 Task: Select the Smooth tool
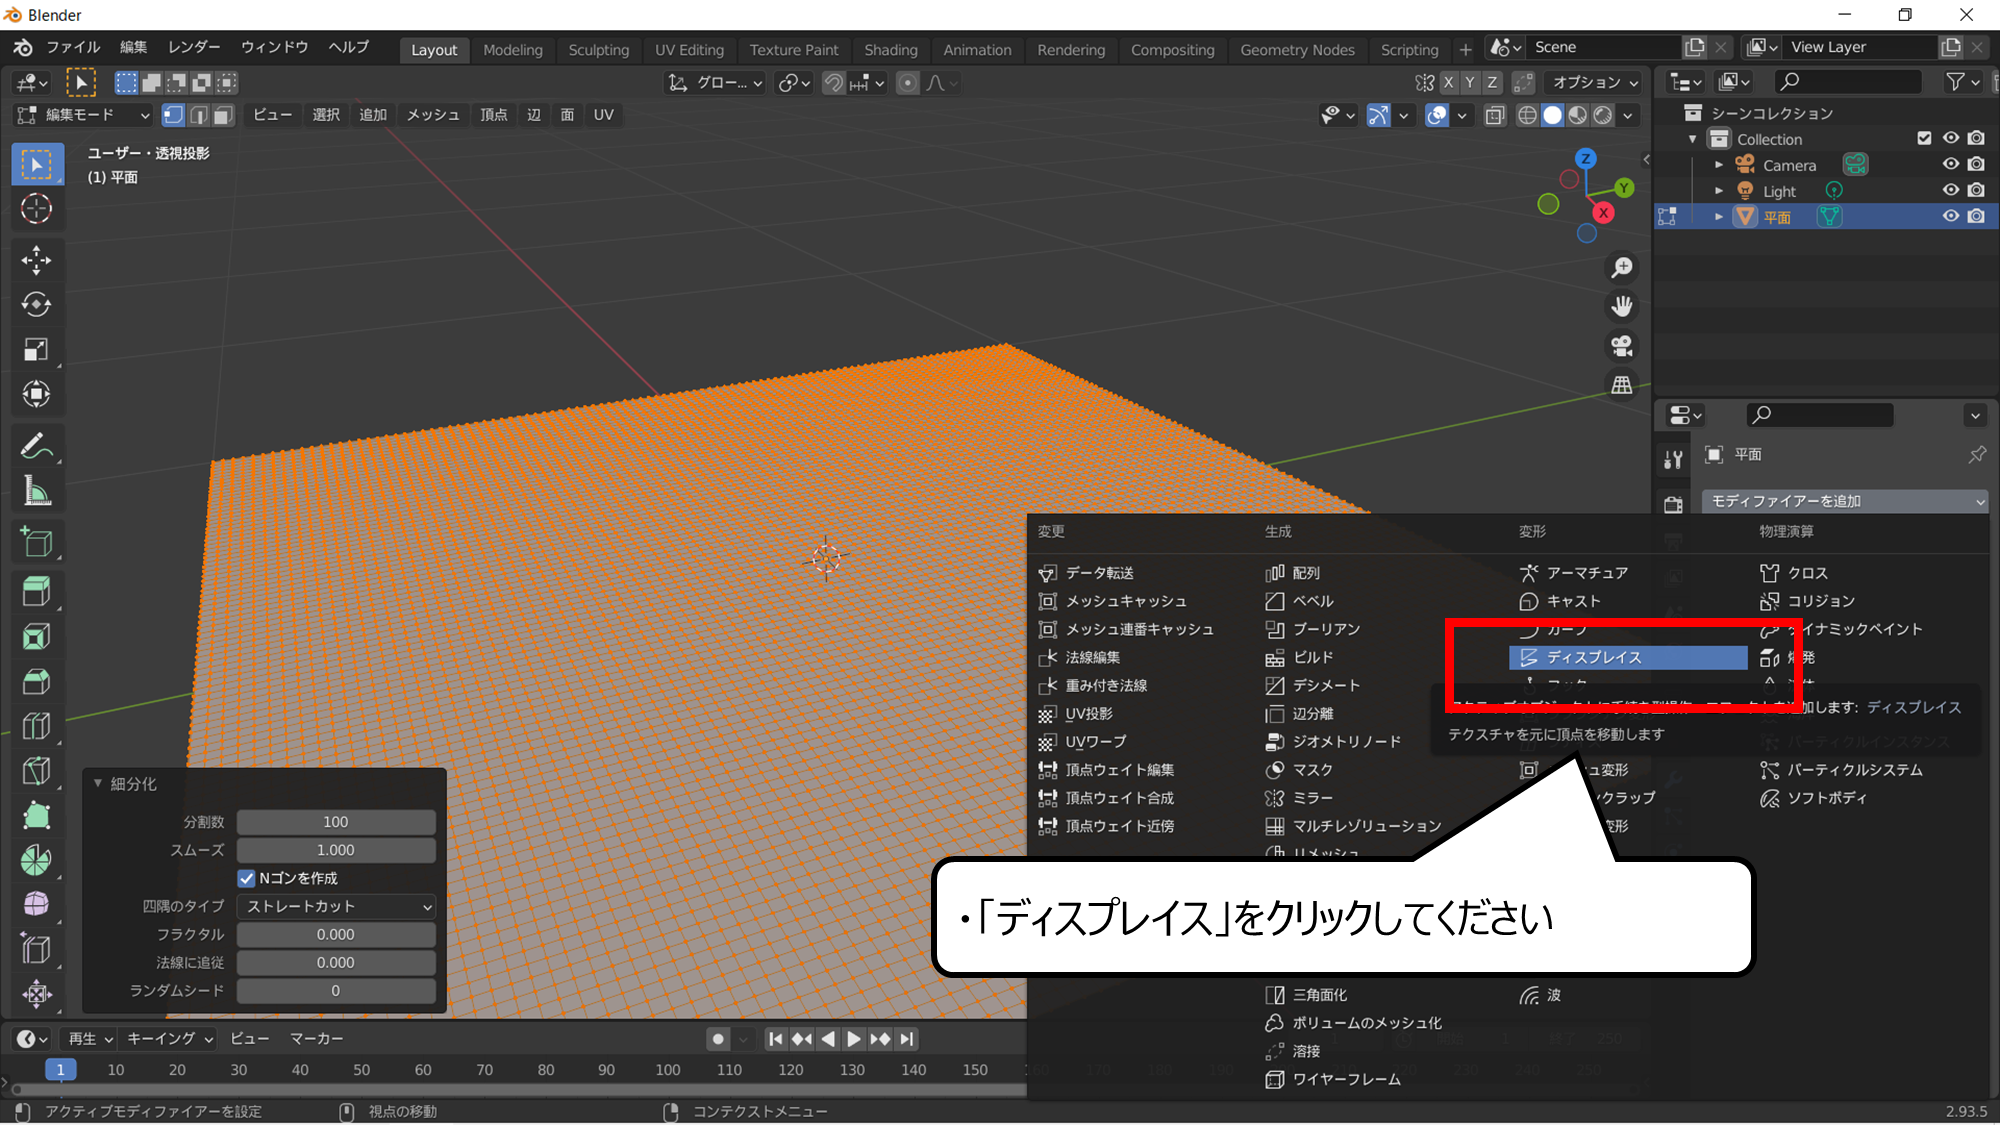tap(37, 904)
